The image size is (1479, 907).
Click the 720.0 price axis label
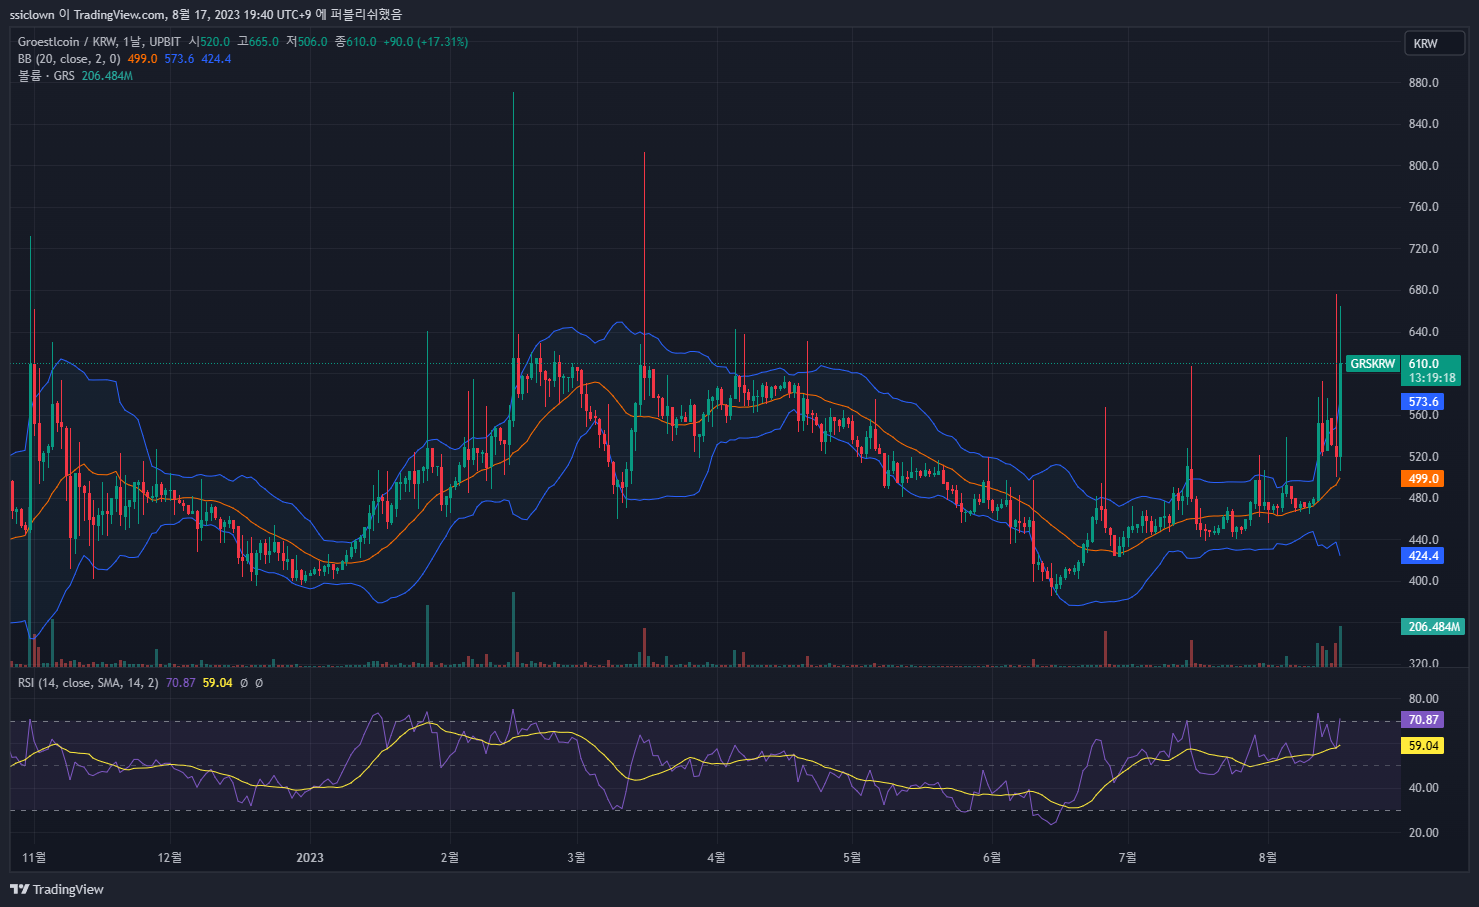click(1423, 249)
